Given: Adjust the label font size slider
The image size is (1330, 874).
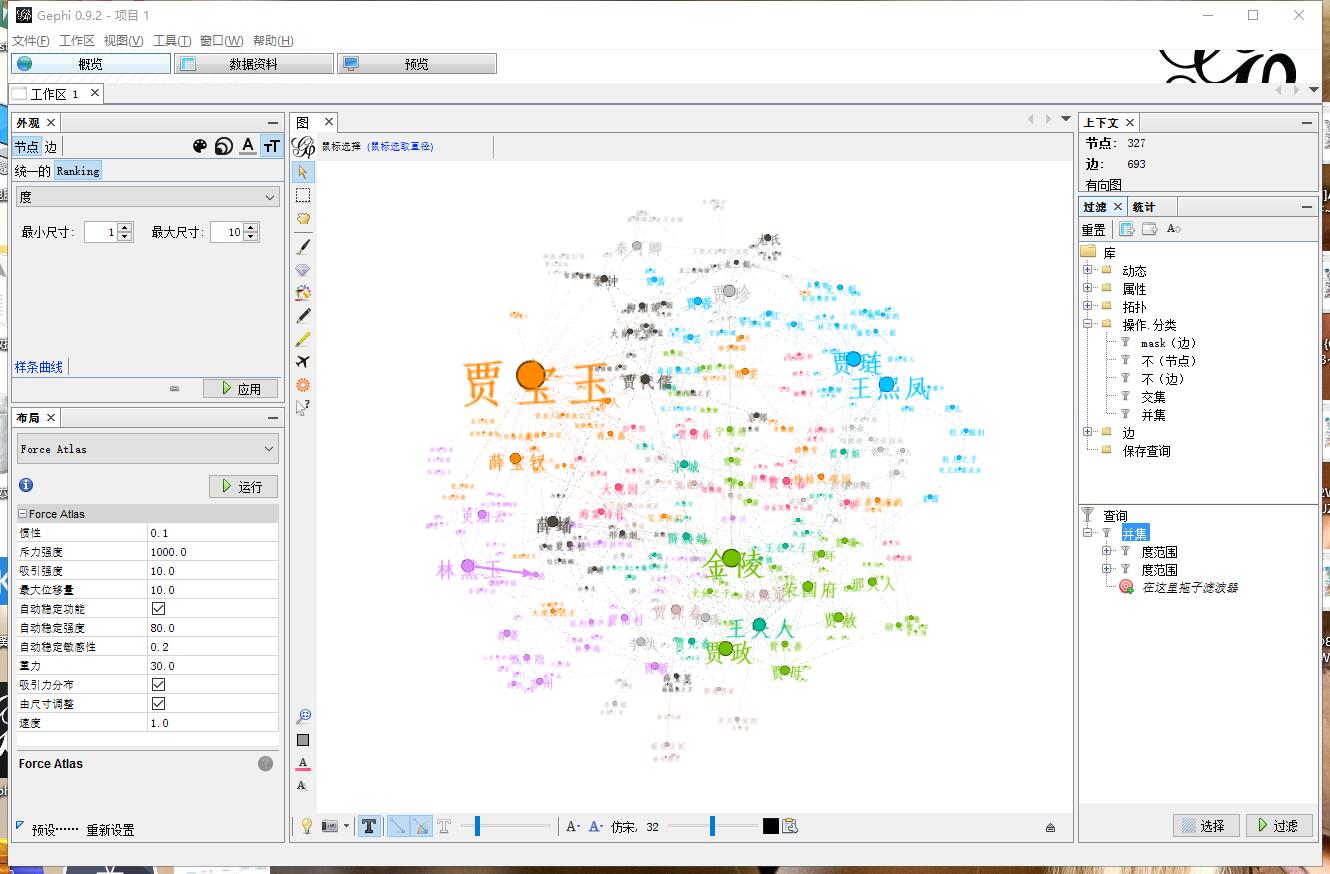Looking at the screenshot, I should (712, 826).
